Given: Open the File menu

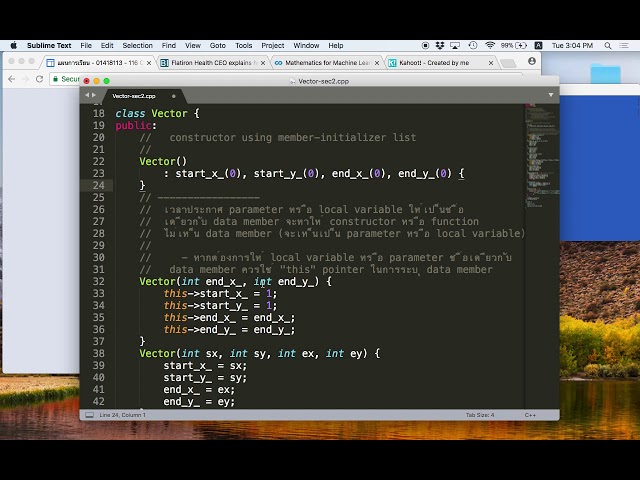Looking at the screenshot, I should coord(86,45).
